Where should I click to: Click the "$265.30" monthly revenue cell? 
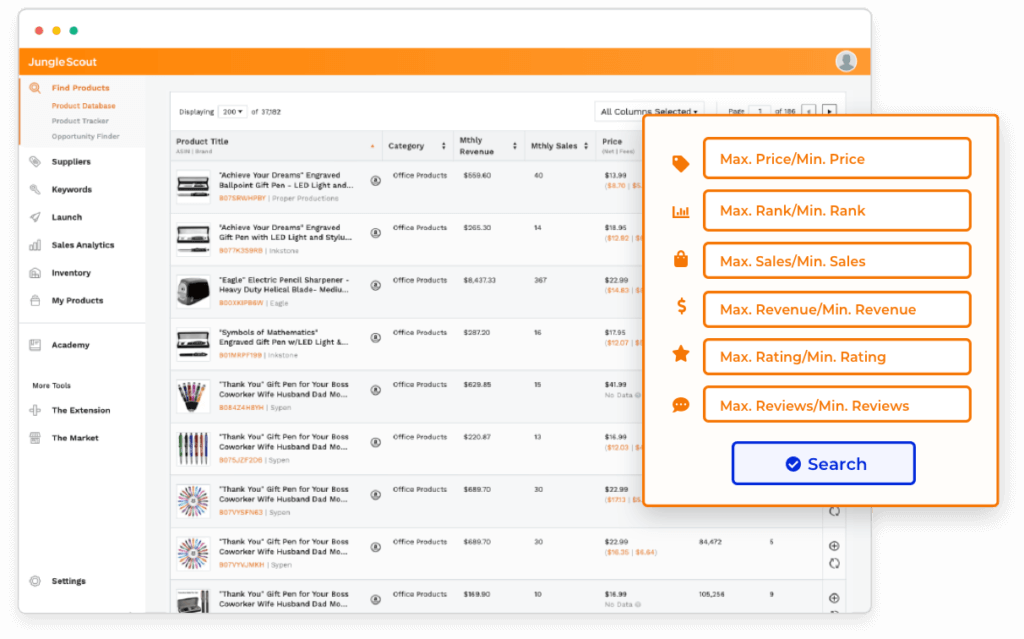click(x=477, y=228)
